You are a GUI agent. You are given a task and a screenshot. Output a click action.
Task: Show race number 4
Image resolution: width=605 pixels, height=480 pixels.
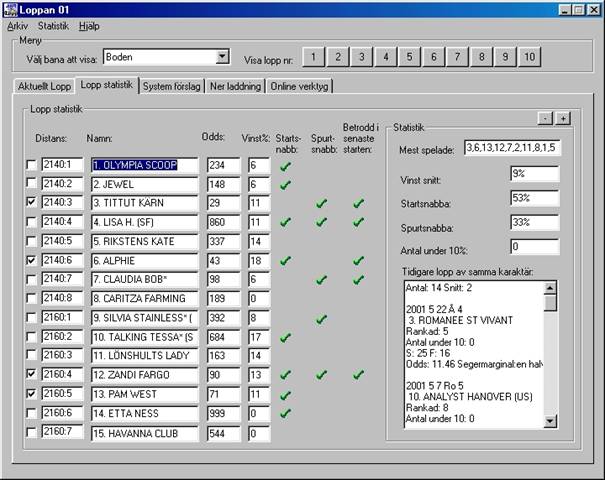point(386,57)
